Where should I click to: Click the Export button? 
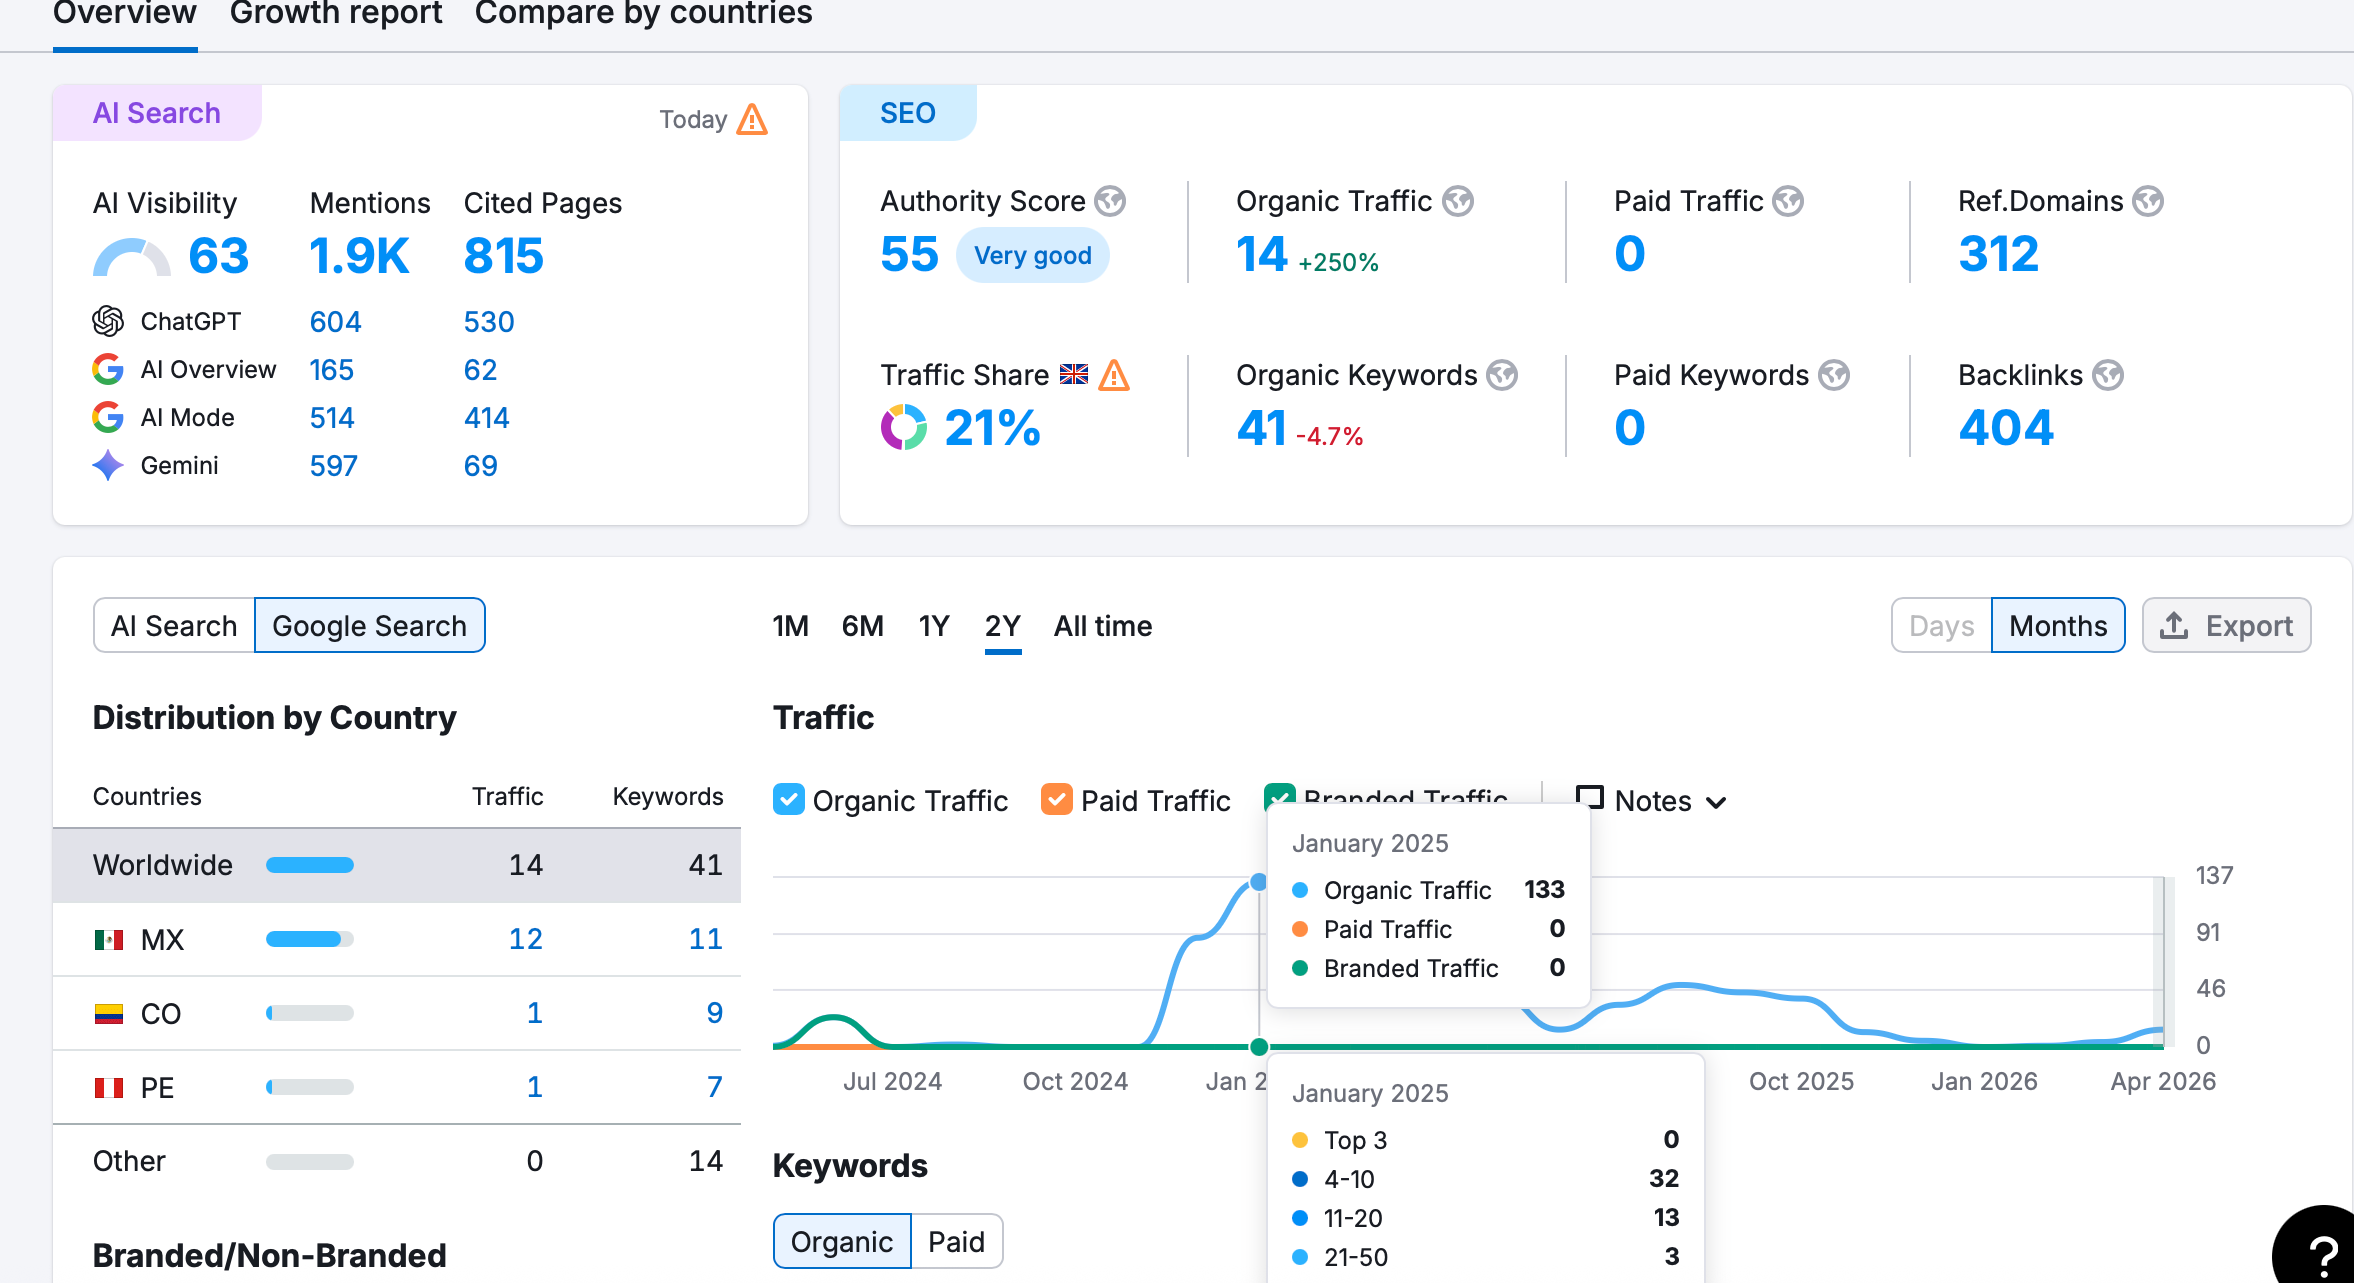click(x=2226, y=626)
